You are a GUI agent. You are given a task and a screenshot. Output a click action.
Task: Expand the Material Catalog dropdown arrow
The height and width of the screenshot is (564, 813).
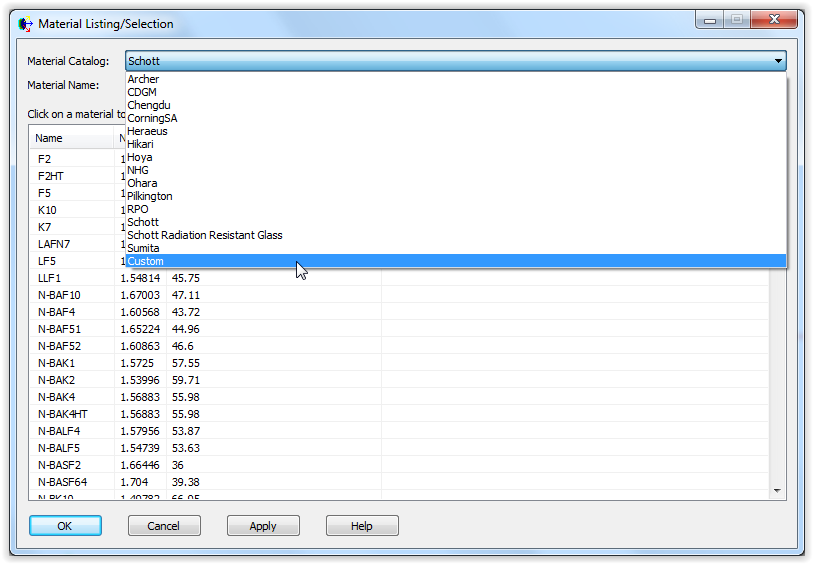(x=777, y=61)
